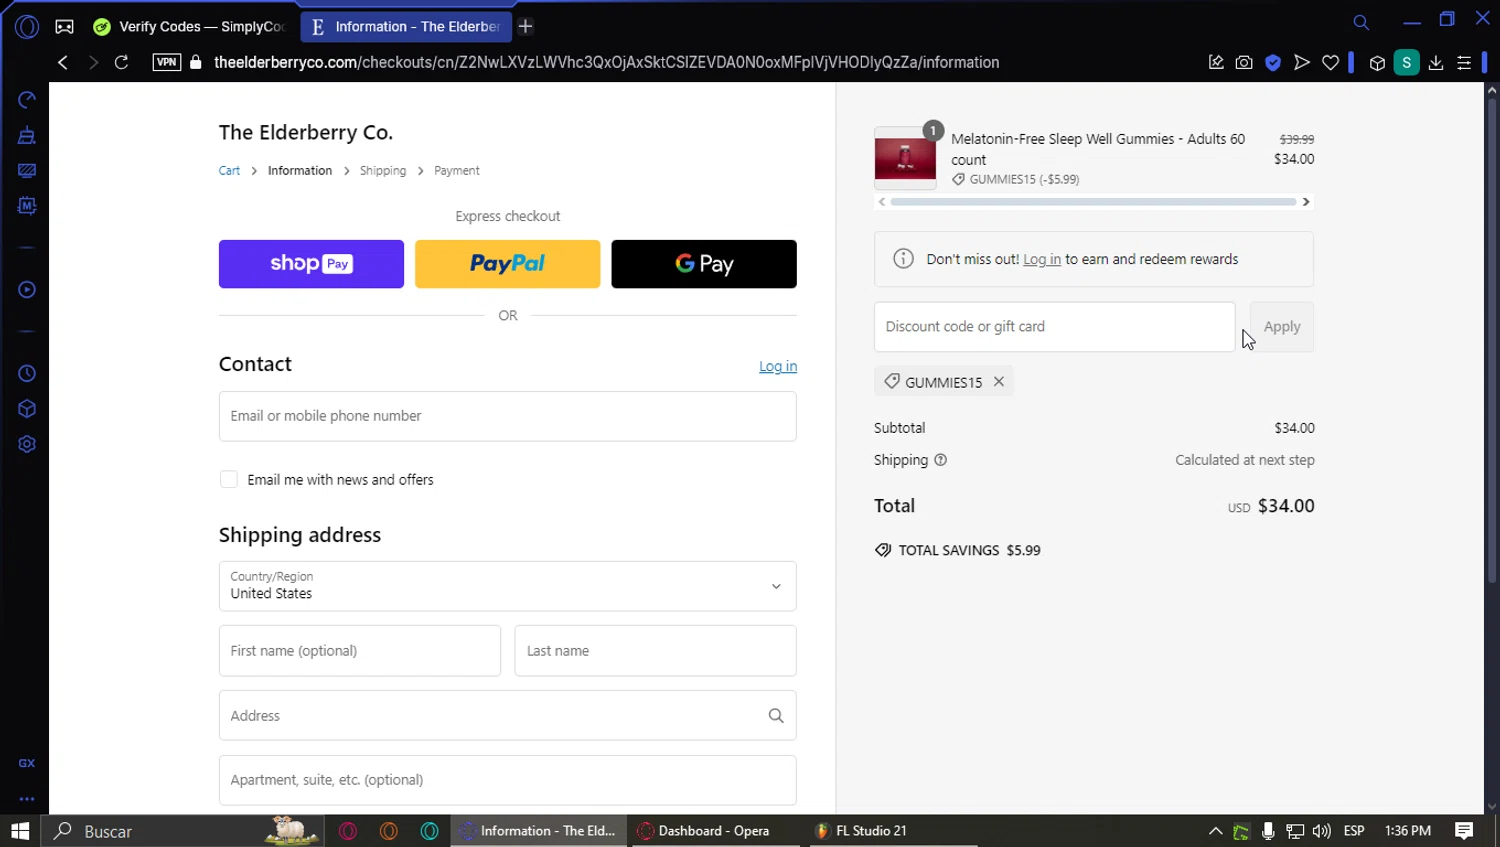
Task: Reload the current page
Action: click(x=121, y=62)
